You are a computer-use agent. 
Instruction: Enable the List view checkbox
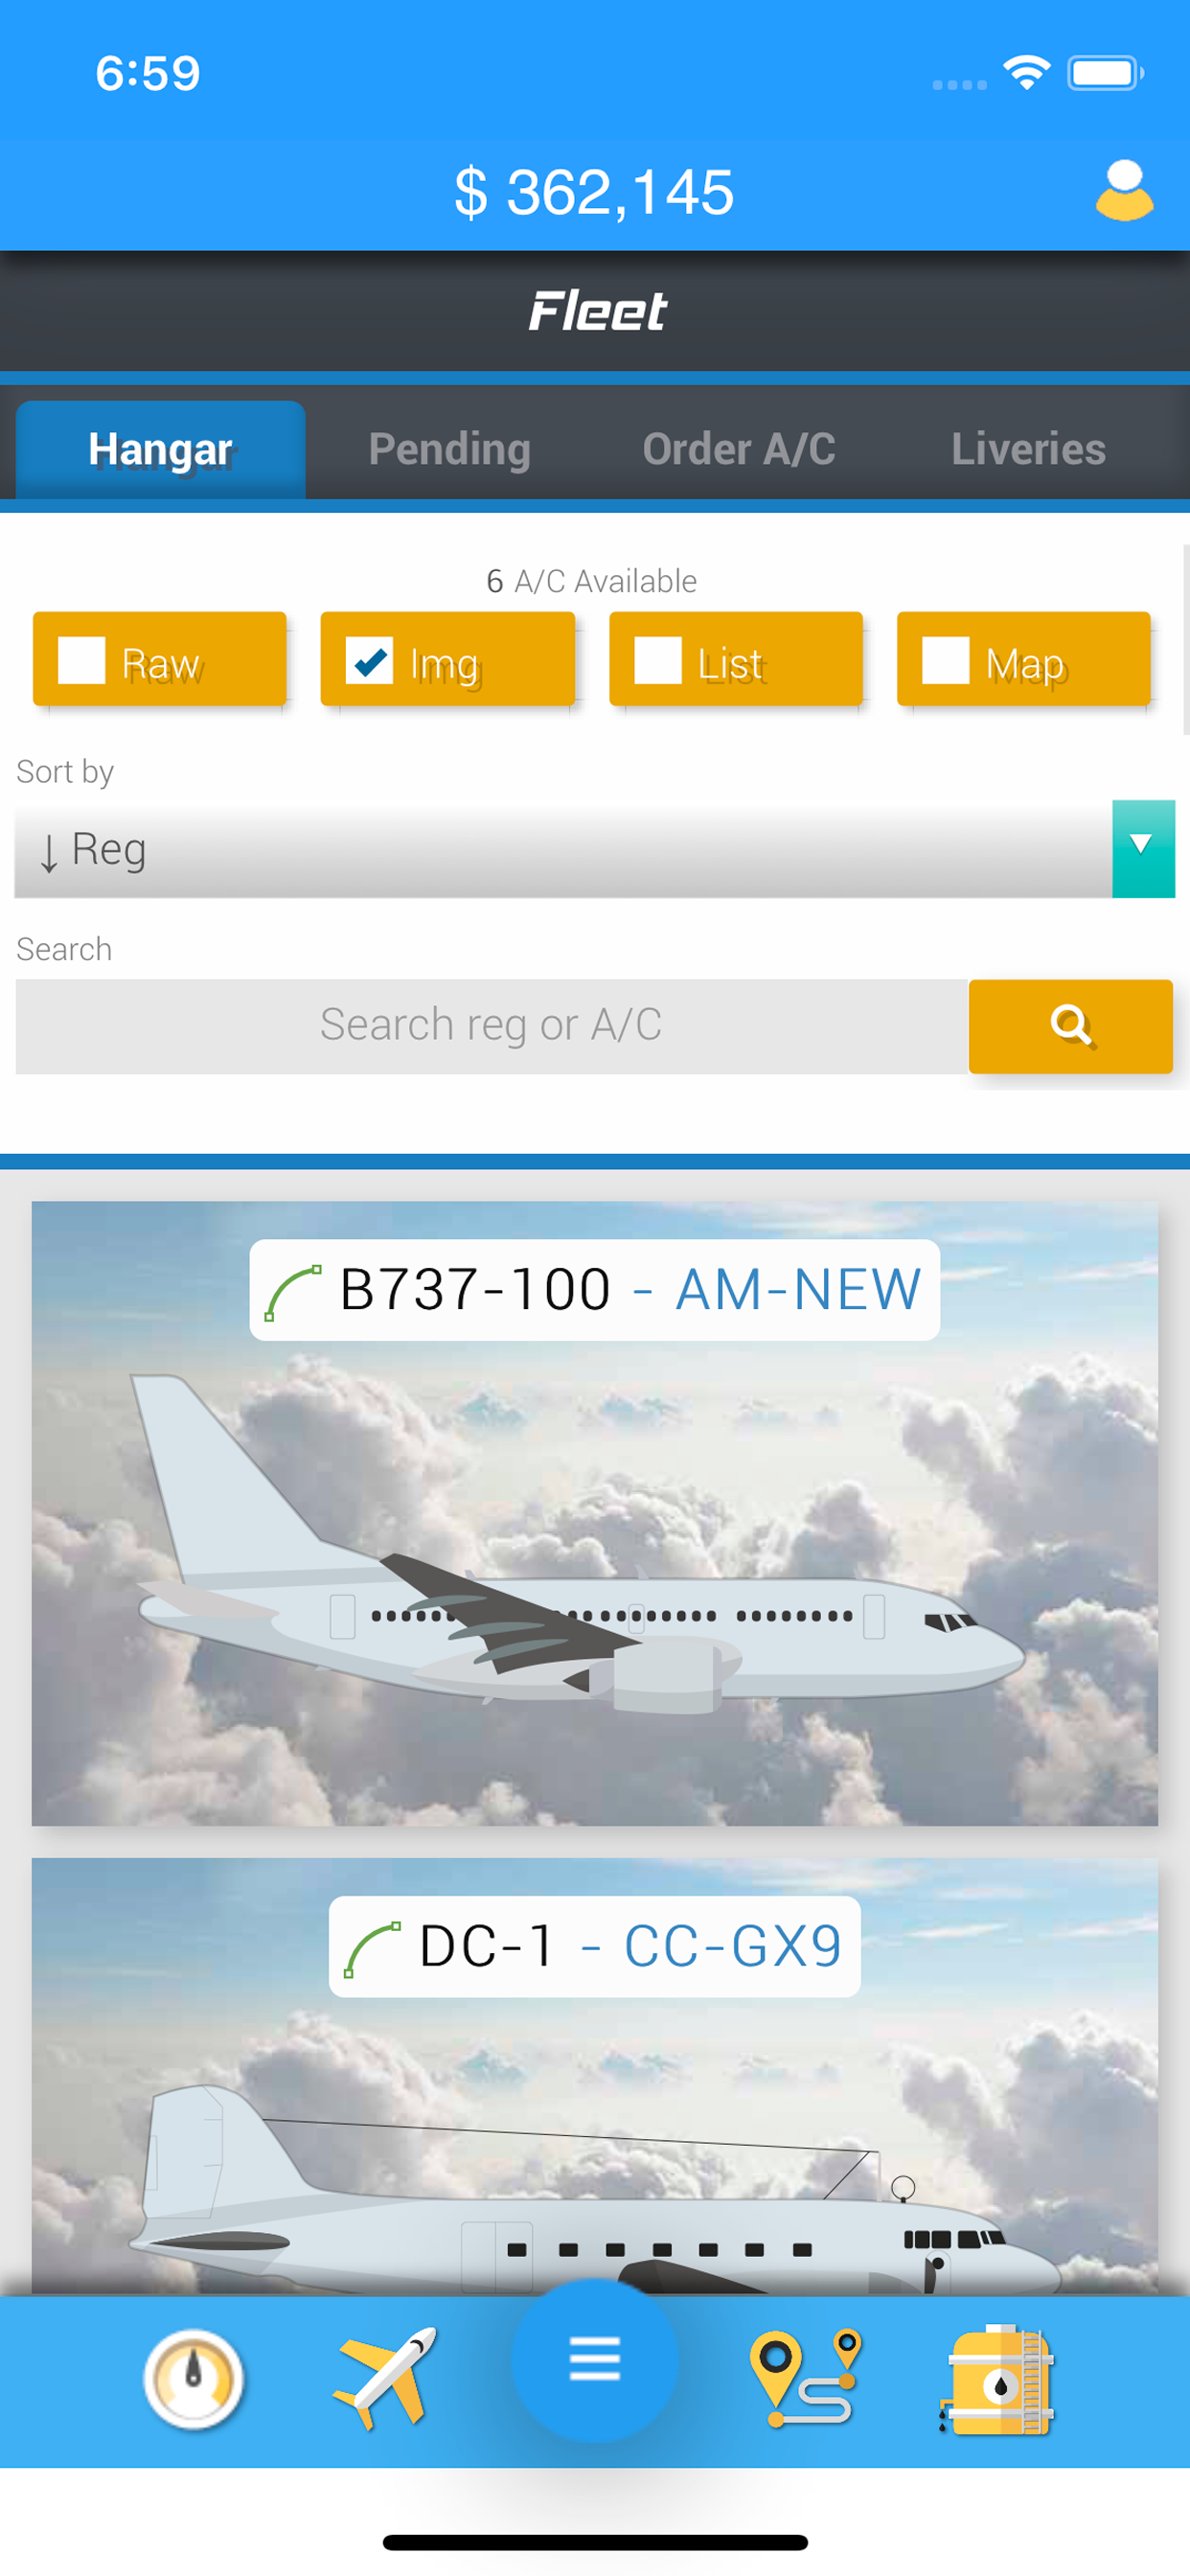(x=658, y=660)
